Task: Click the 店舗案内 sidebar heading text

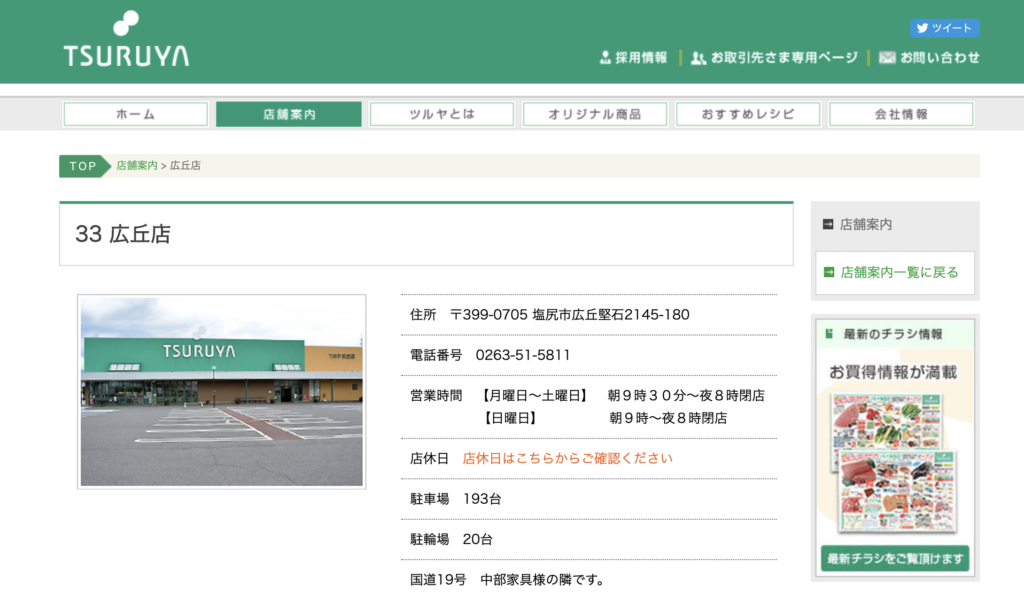Action: (x=866, y=225)
